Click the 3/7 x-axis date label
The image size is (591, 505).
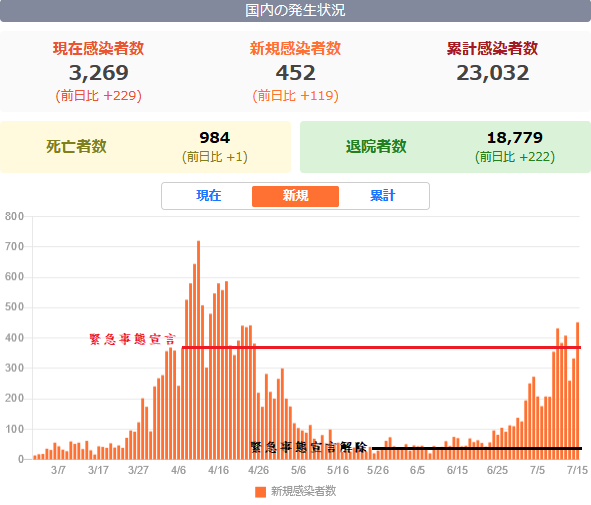[58, 470]
